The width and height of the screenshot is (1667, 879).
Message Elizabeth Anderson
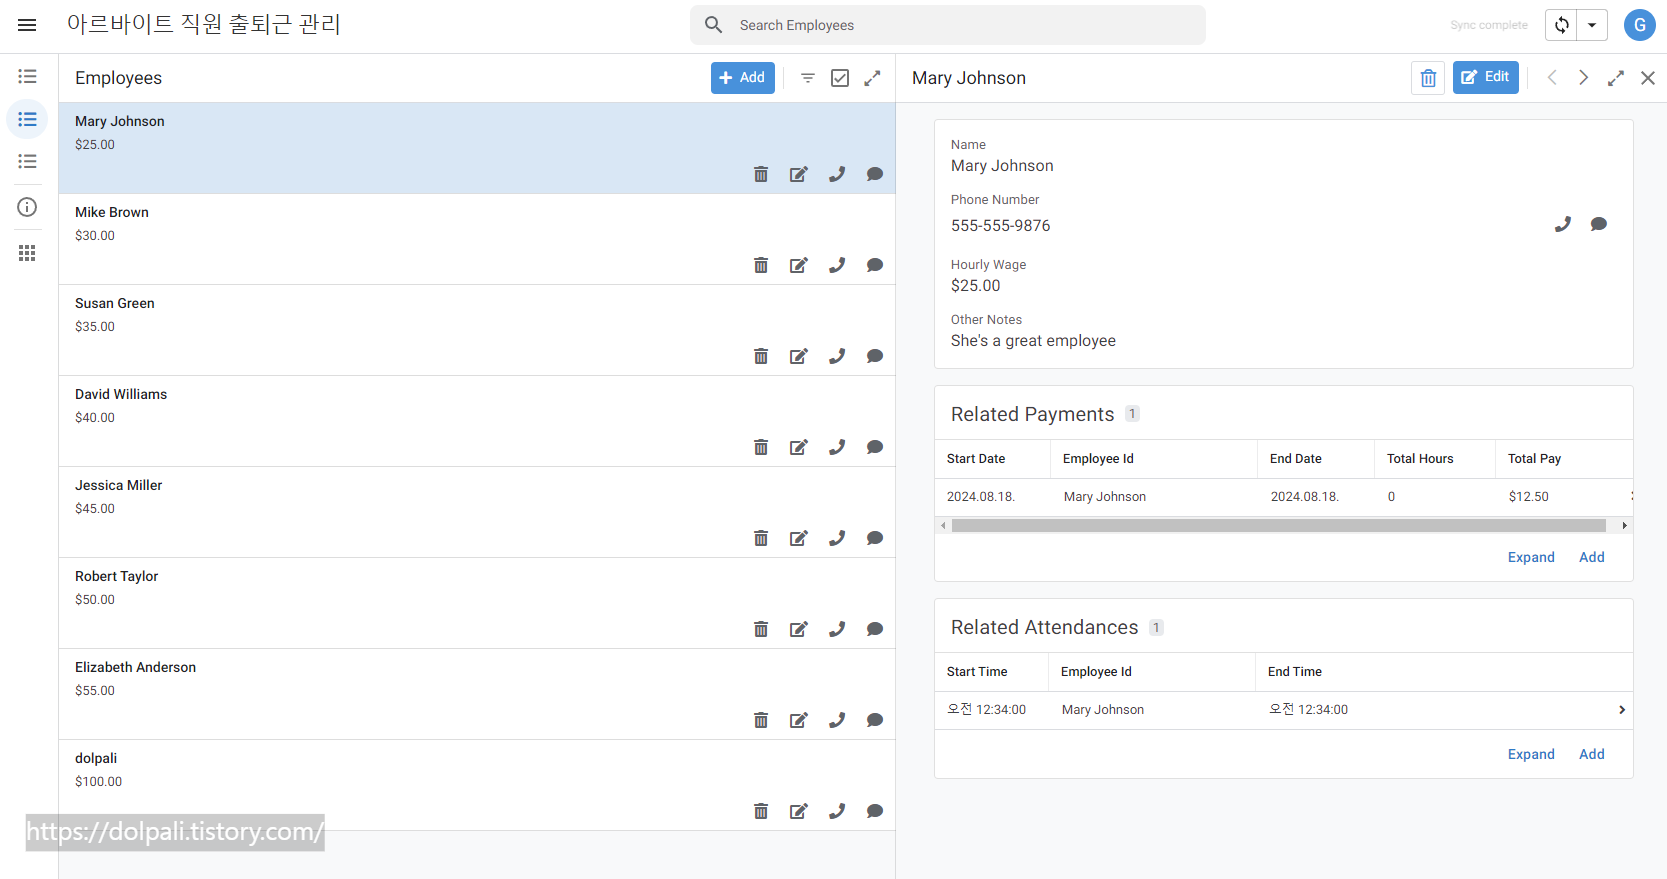click(x=875, y=720)
